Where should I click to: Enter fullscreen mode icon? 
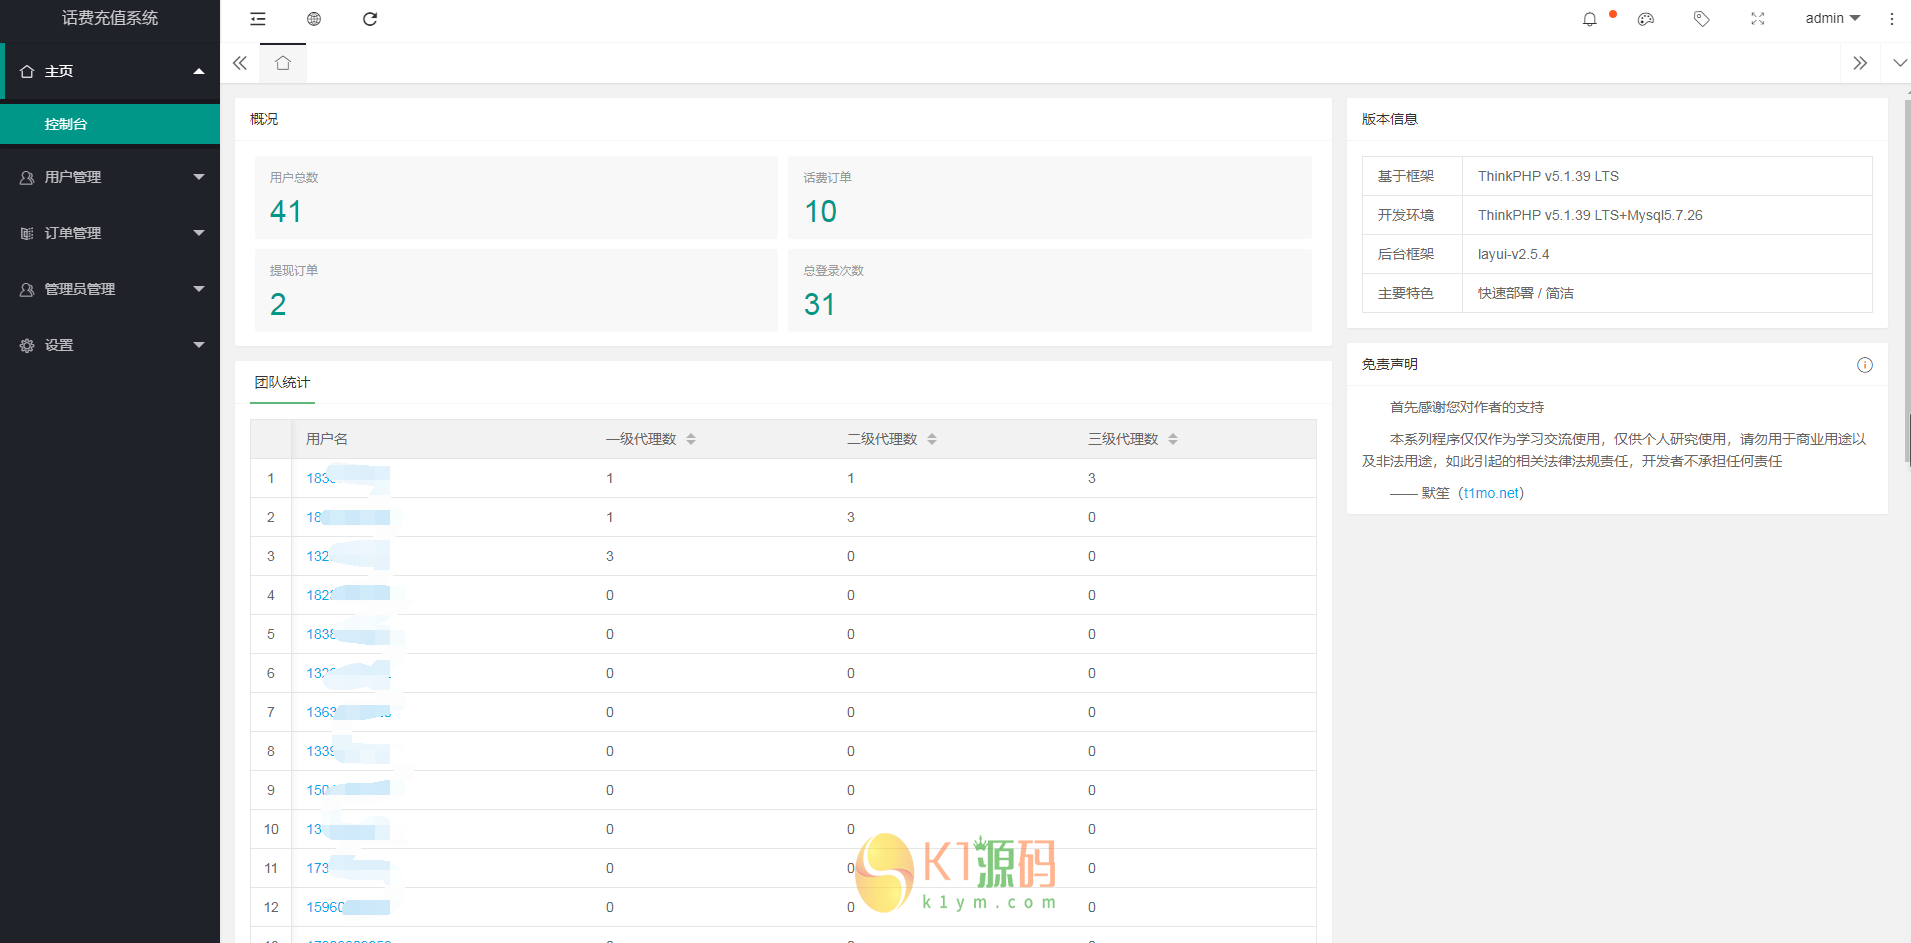[1757, 19]
